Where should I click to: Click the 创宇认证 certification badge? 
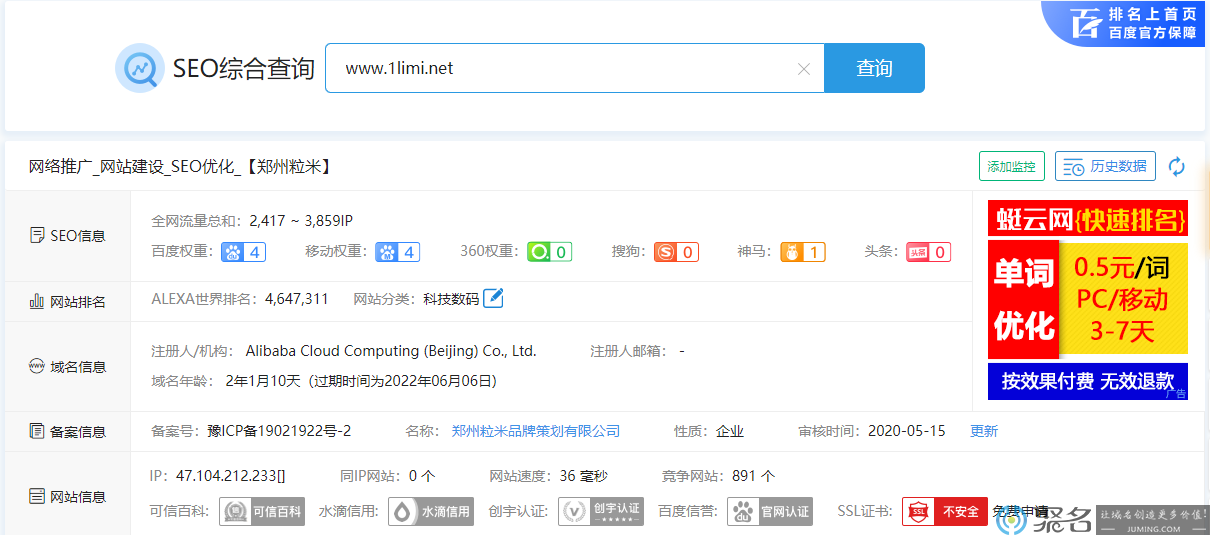click(x=601, y=511)
